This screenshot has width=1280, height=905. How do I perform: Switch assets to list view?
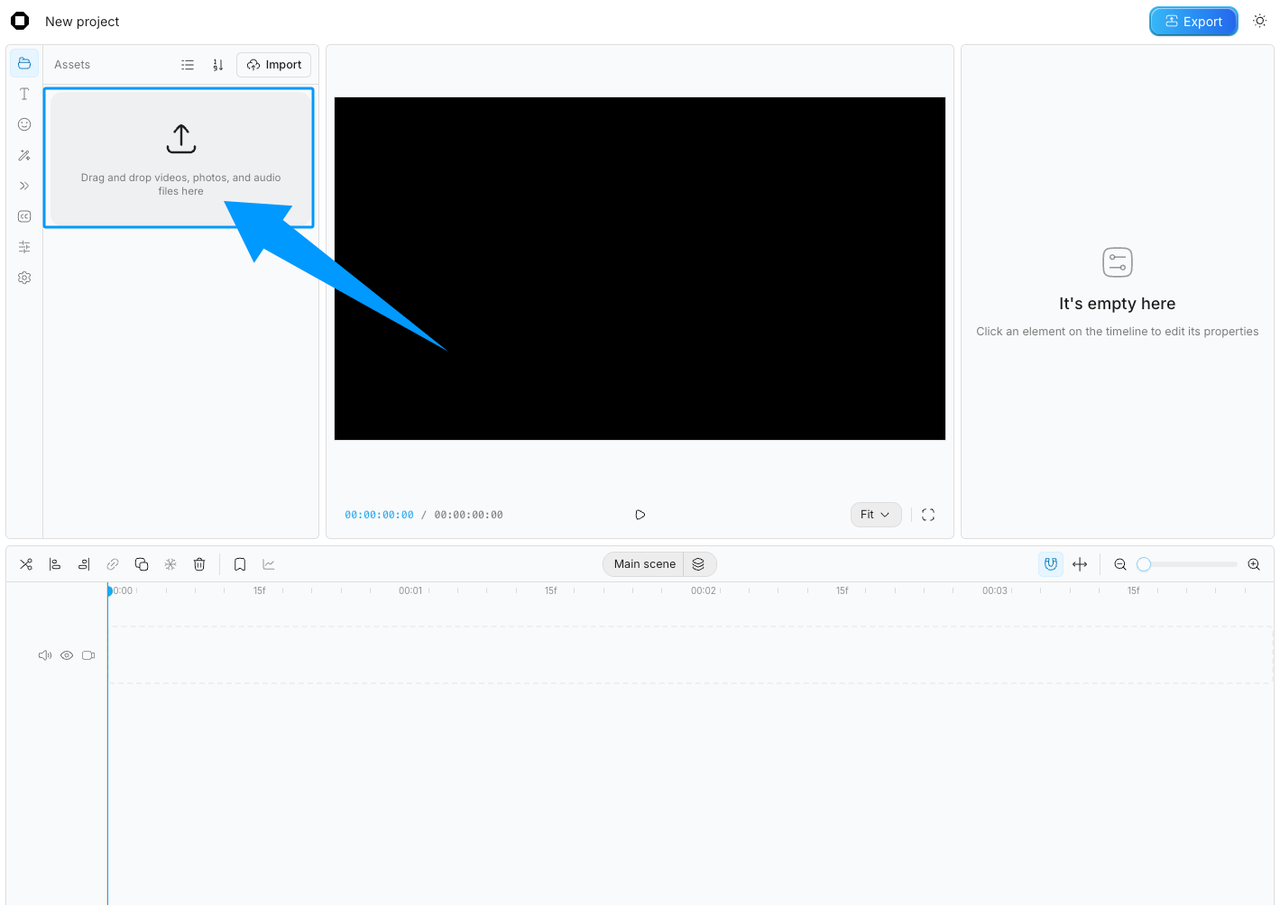(x=187, y=65)
